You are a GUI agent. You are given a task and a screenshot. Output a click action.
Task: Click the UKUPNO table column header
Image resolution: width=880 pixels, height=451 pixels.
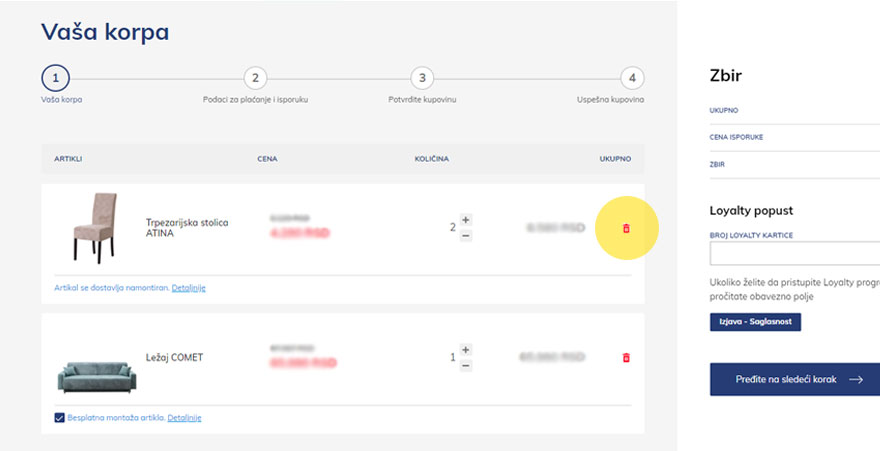point(615,159)
